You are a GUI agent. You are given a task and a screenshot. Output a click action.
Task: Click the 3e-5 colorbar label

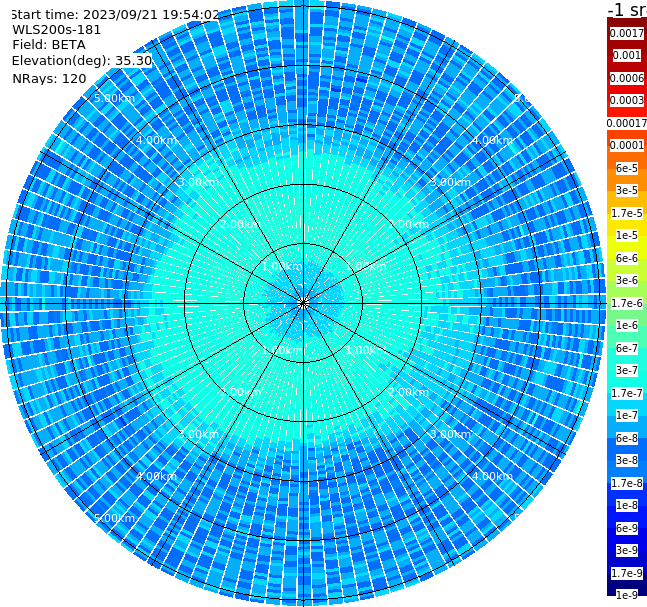coord(627,190)
